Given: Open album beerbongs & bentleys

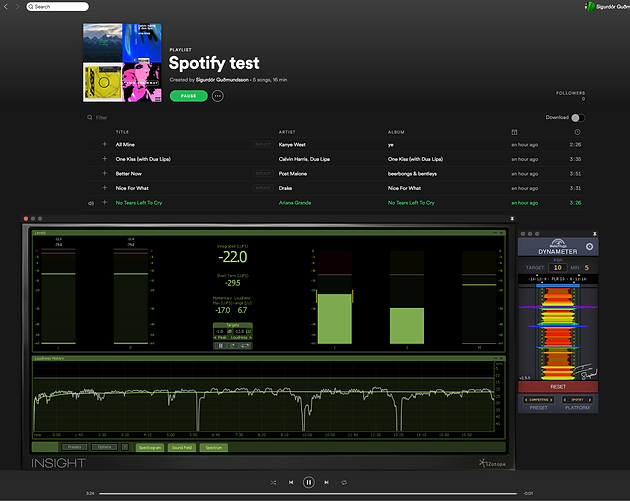Looking at the screenshot, I should [x=412, y=174].
